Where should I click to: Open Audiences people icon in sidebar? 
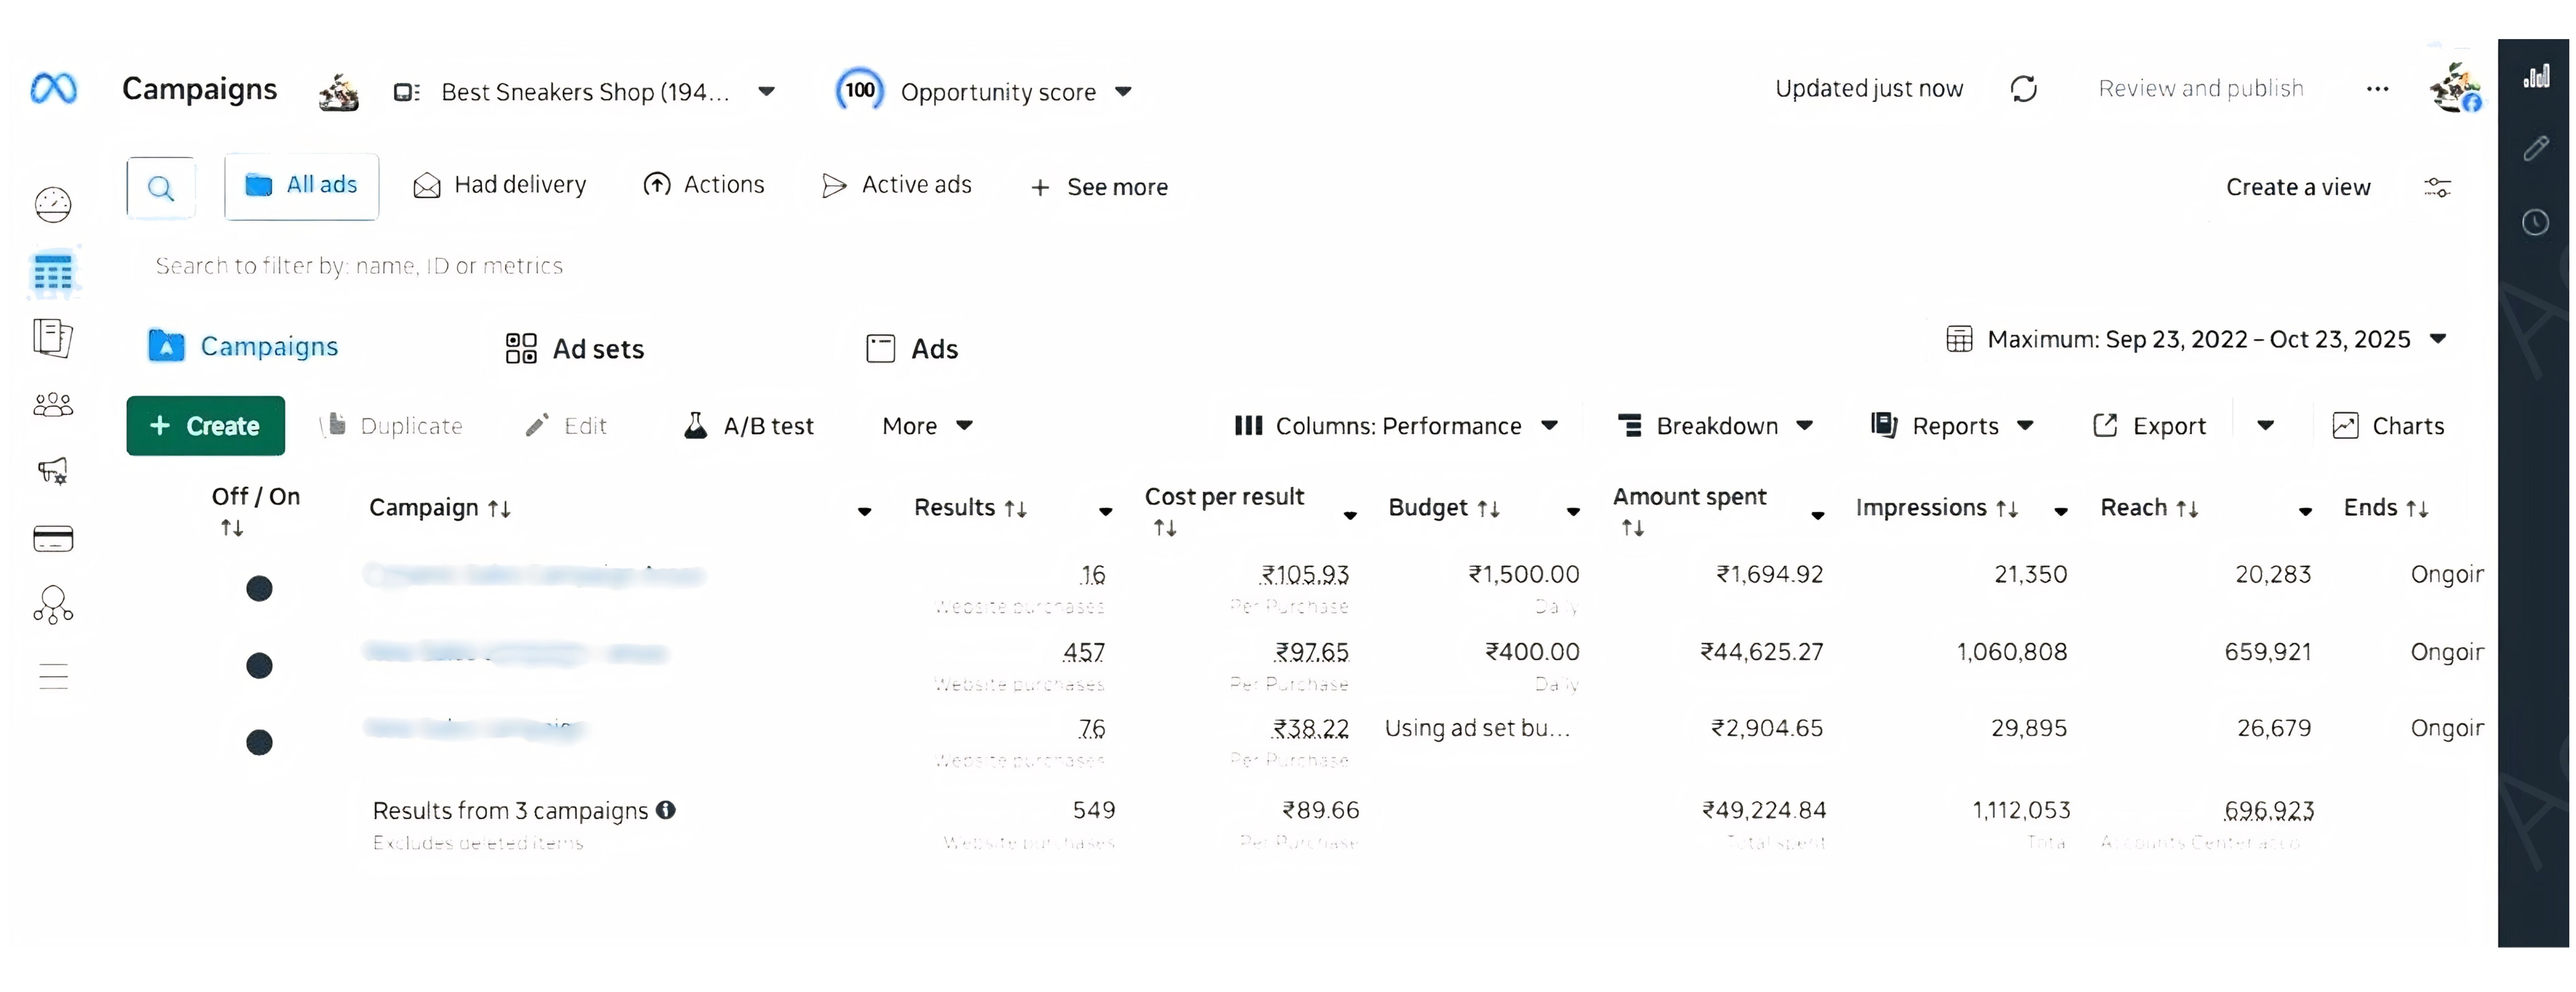[53, 405]
